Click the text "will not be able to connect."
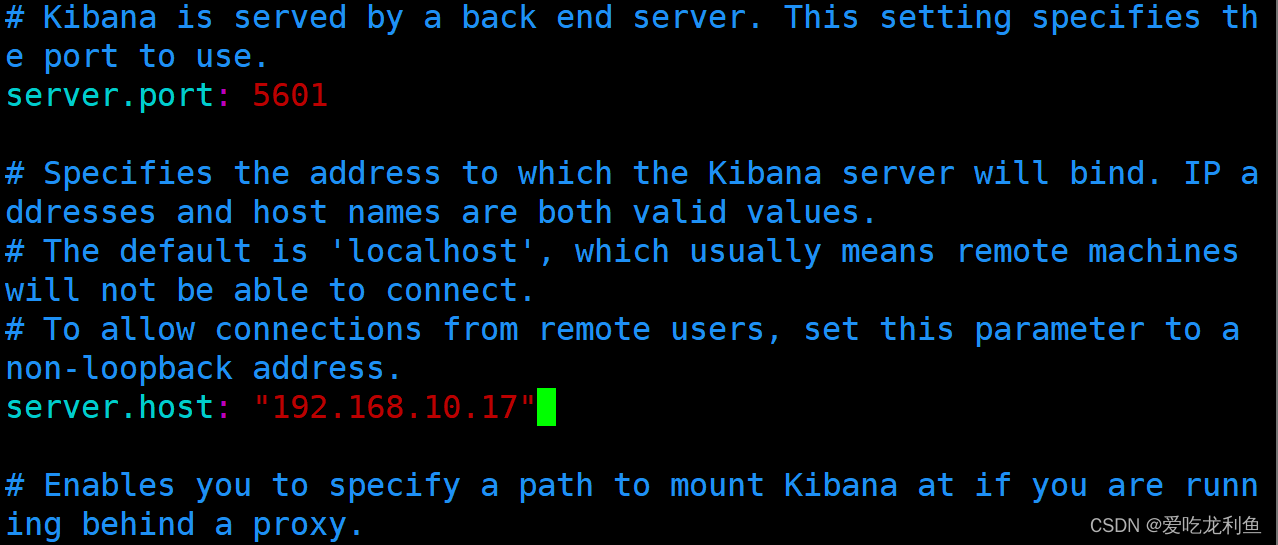The height and width of the screenshot is (545, 1278). [270, 290]
